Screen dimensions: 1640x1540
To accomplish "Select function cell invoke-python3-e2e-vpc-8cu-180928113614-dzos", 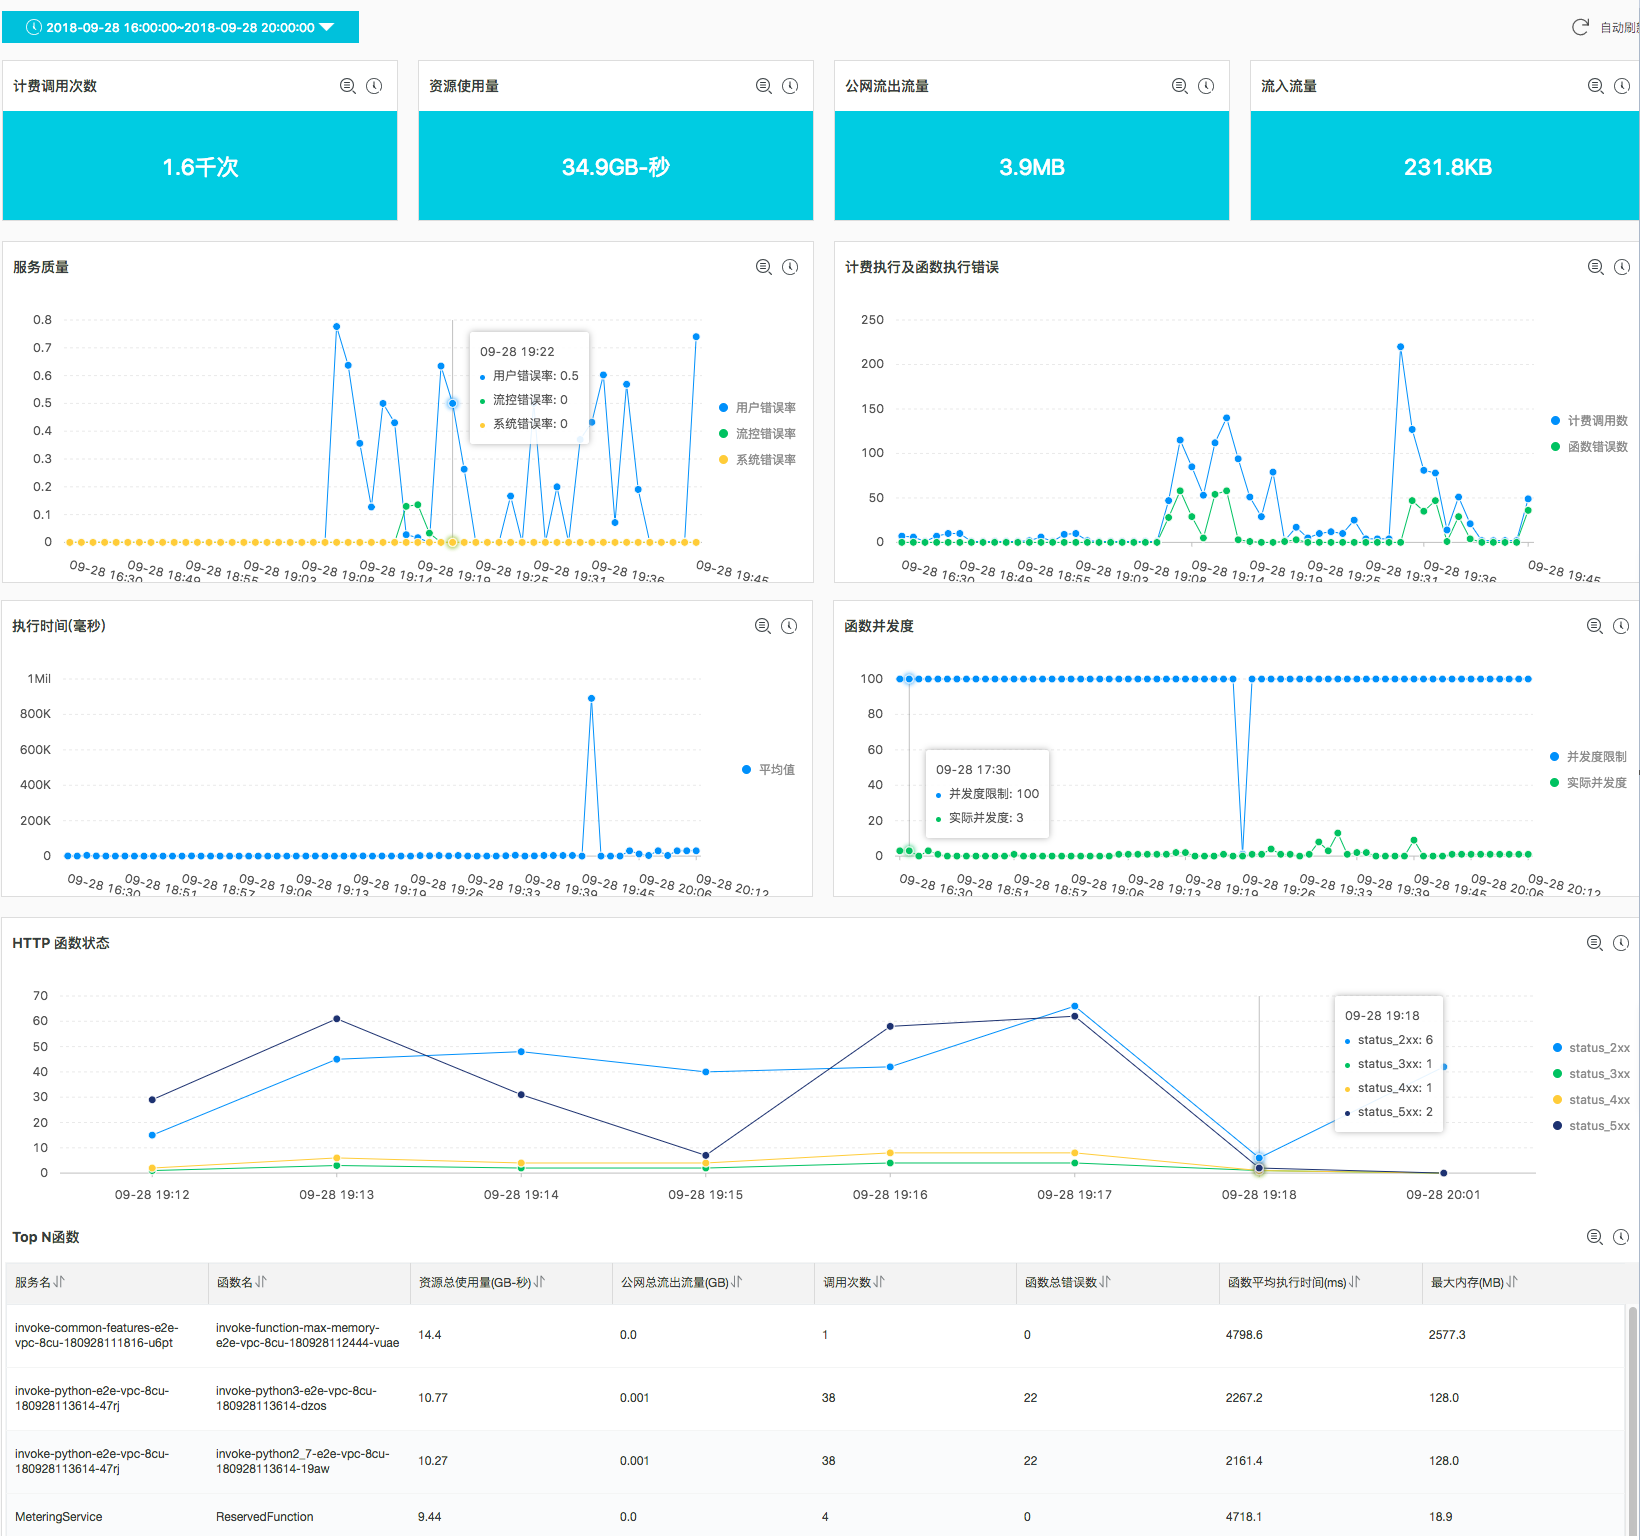I will click(x=296, y=1398).
